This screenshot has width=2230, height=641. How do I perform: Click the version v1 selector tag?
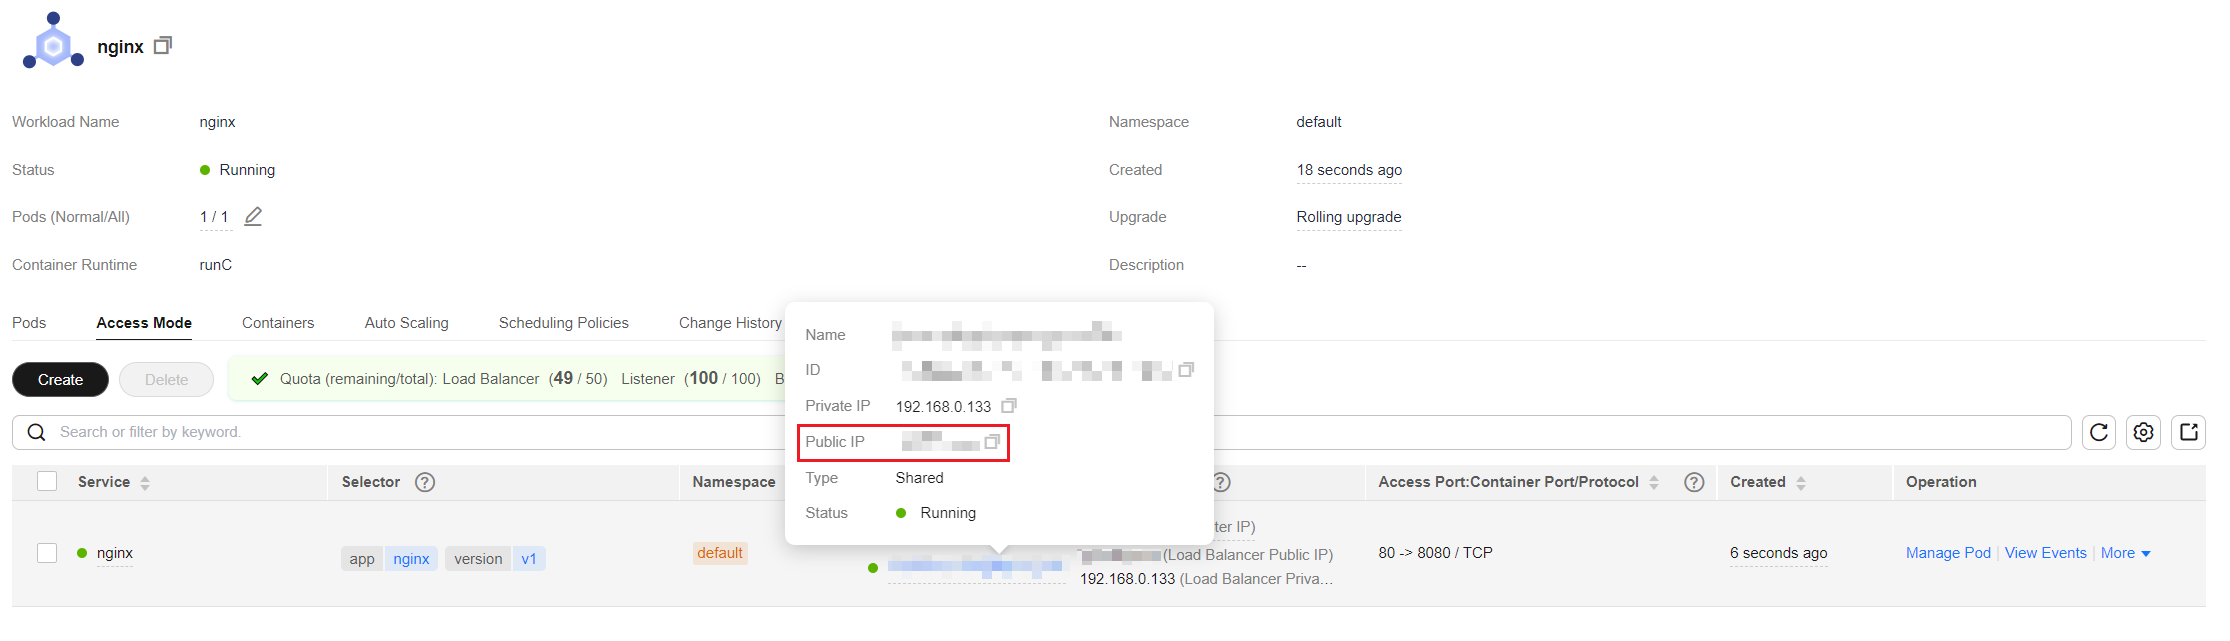click(495, 558)
